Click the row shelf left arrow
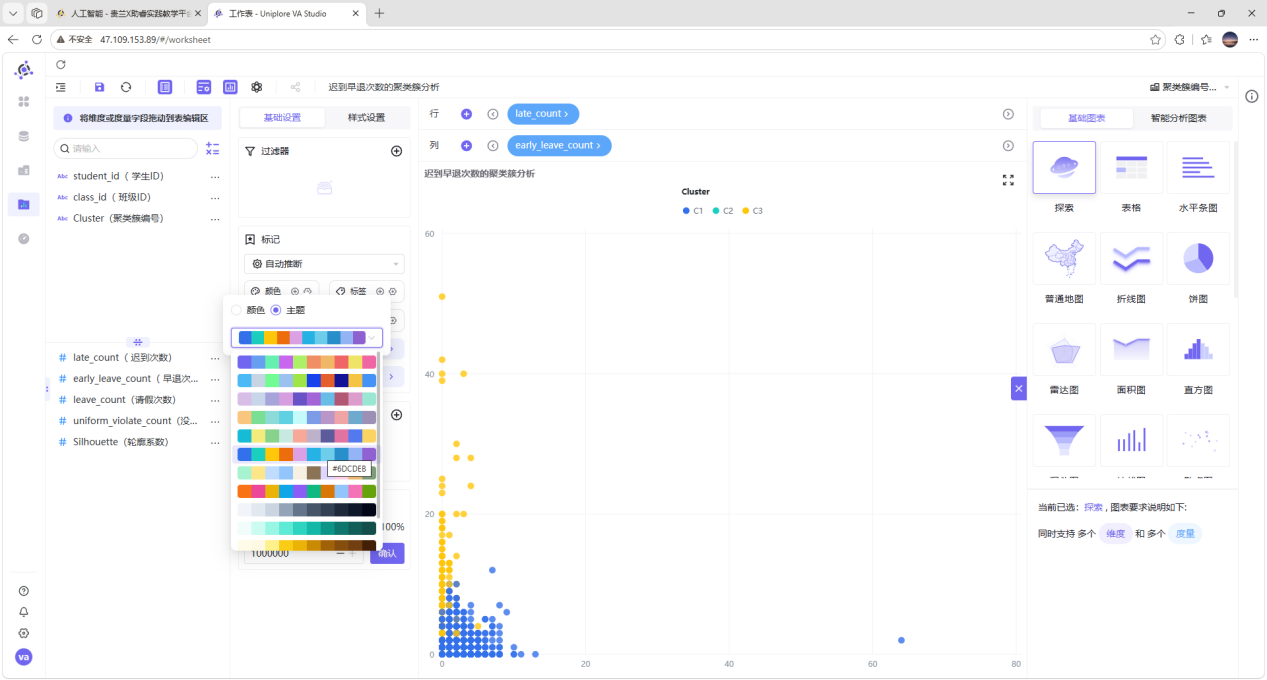Image resolution: width=1267 pixels, height=680 pixels. click(x=492, y=114)
